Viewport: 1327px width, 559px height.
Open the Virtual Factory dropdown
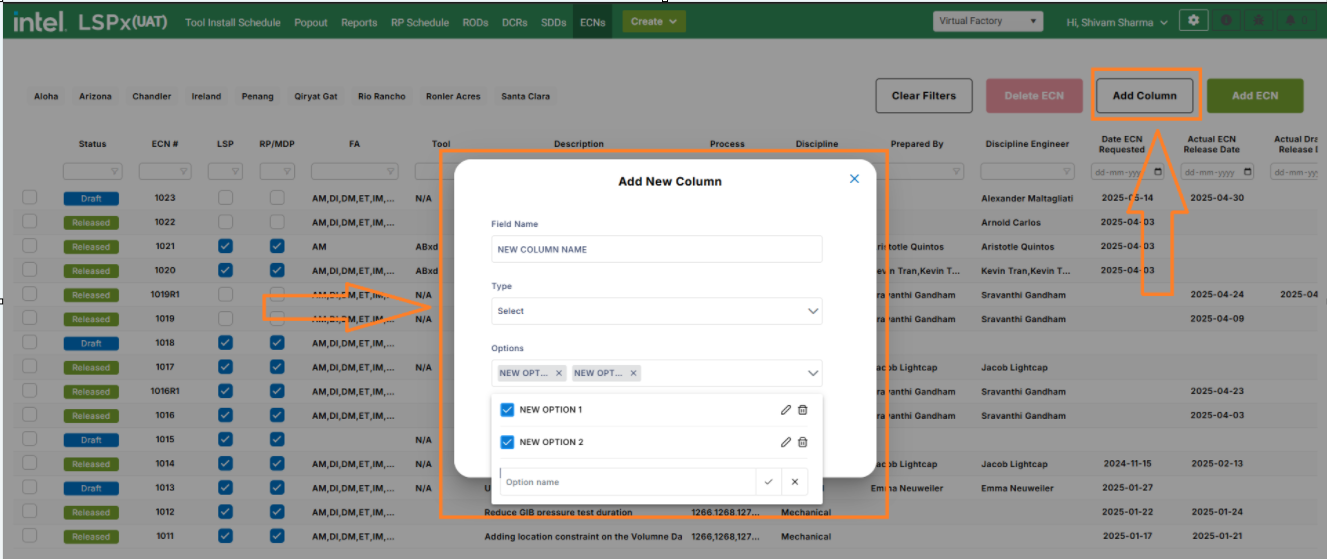pos(987,21)
